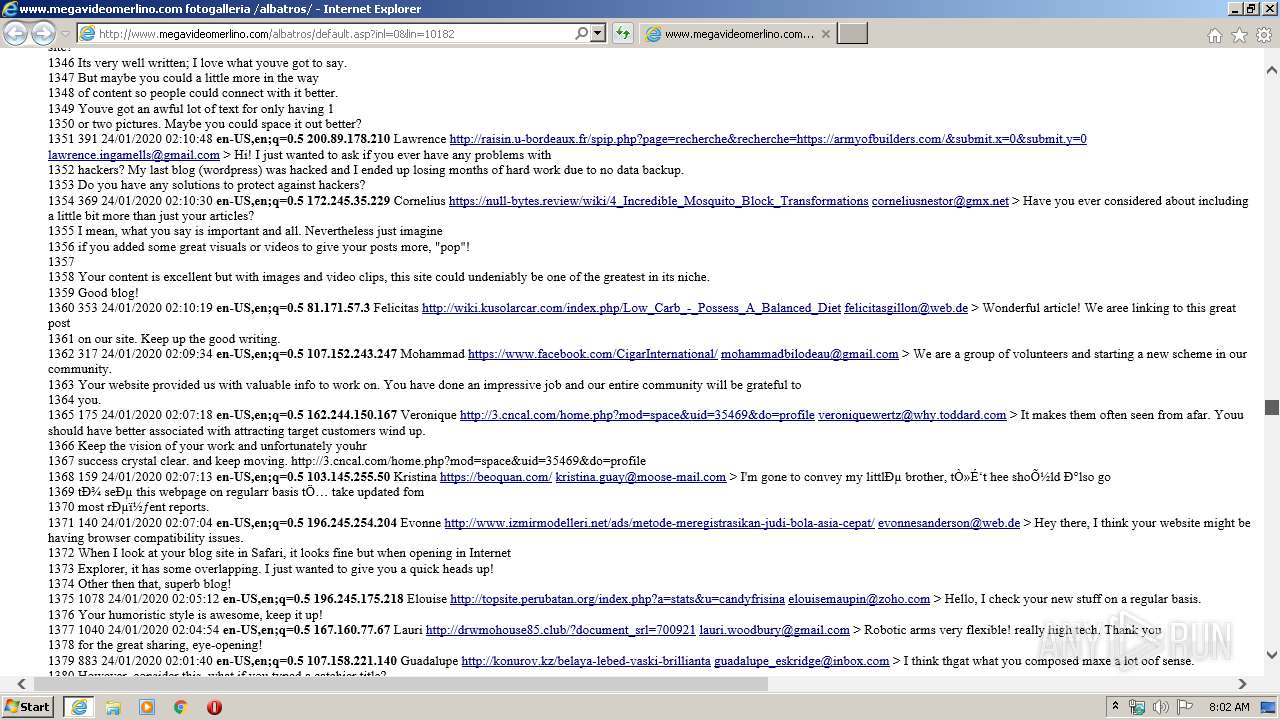Open the beoquan.com link

[496, 477]
